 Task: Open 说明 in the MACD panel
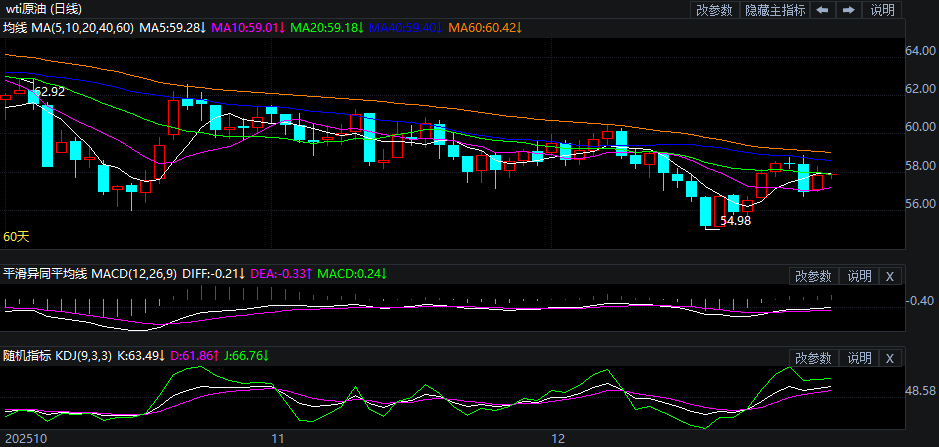(860, 276)
